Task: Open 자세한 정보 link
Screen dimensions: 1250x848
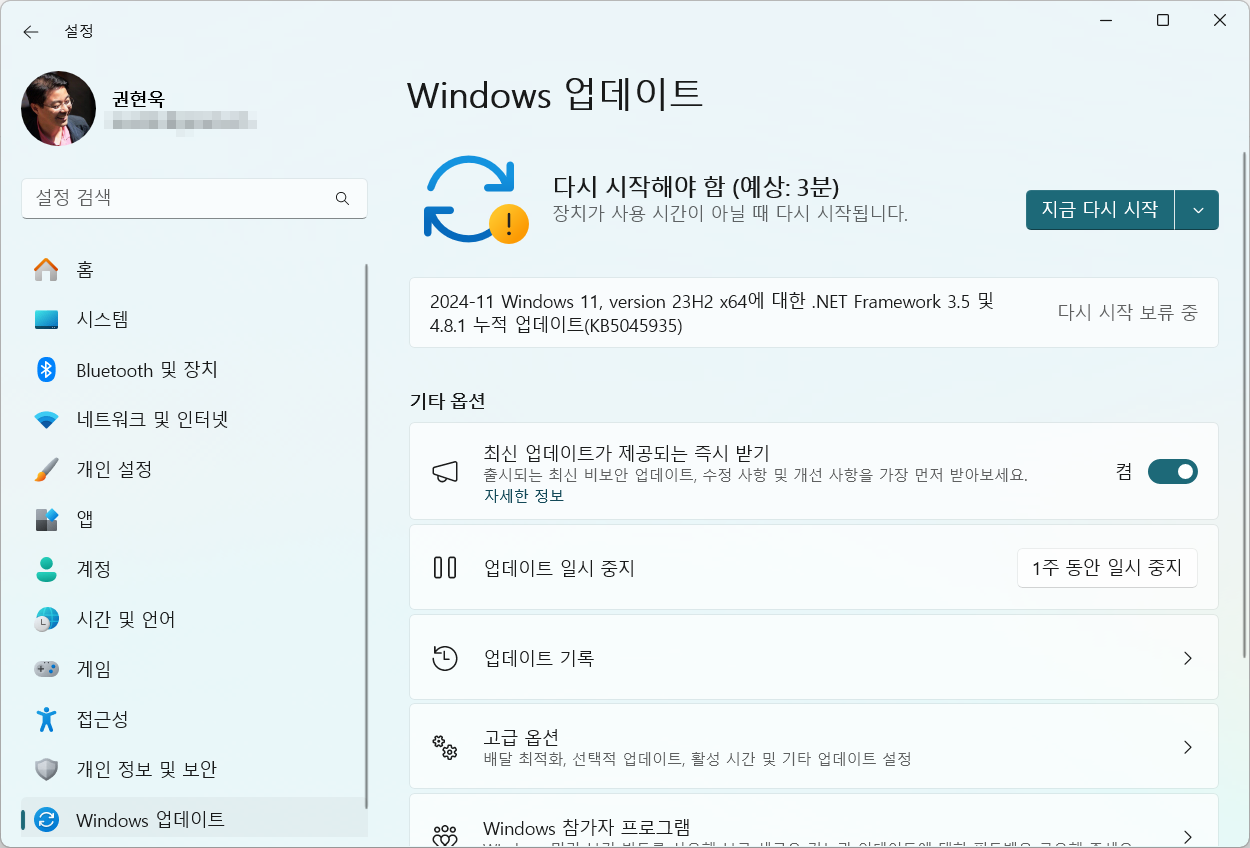Action: click(x=524, y=496)
